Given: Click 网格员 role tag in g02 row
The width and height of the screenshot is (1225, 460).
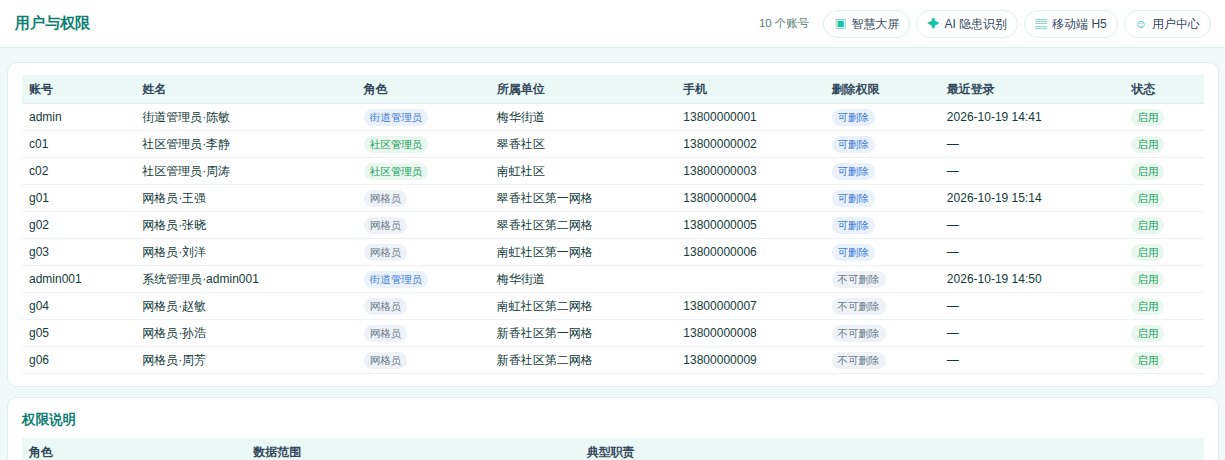Looking at the screenshot, I should pos(385,225).
